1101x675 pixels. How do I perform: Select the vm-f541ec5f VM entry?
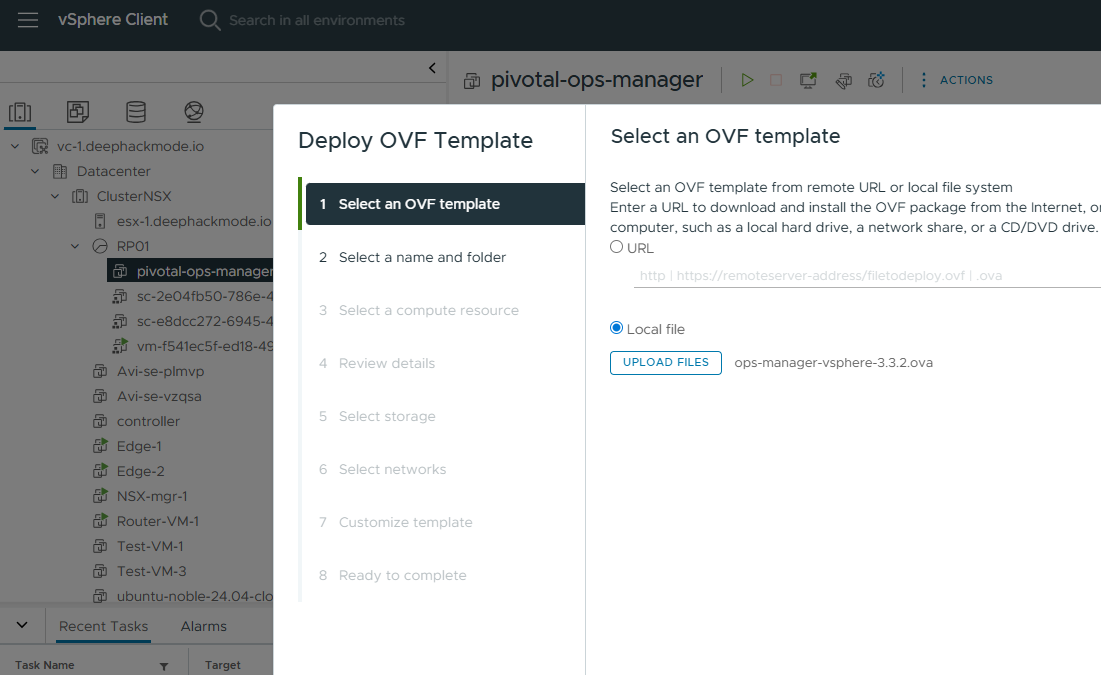coord(204,346)
